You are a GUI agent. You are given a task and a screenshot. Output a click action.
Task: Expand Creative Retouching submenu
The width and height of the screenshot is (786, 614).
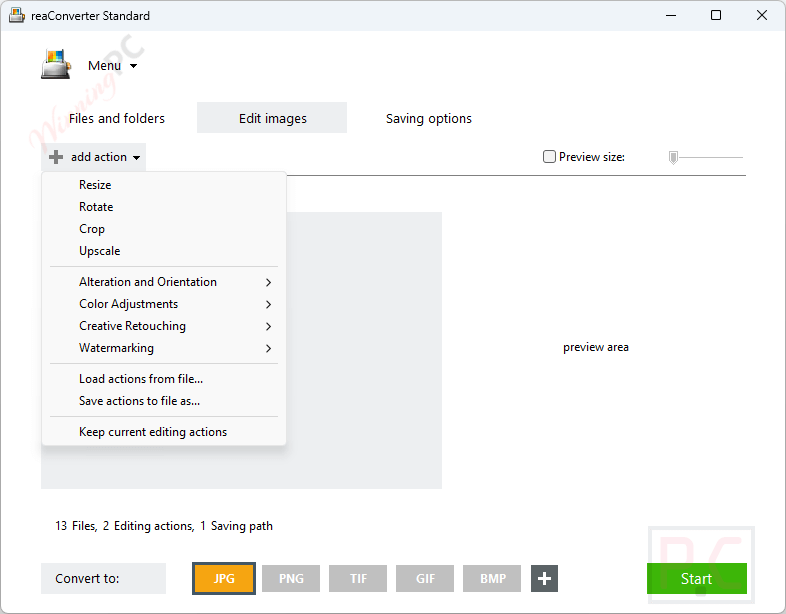164,326
